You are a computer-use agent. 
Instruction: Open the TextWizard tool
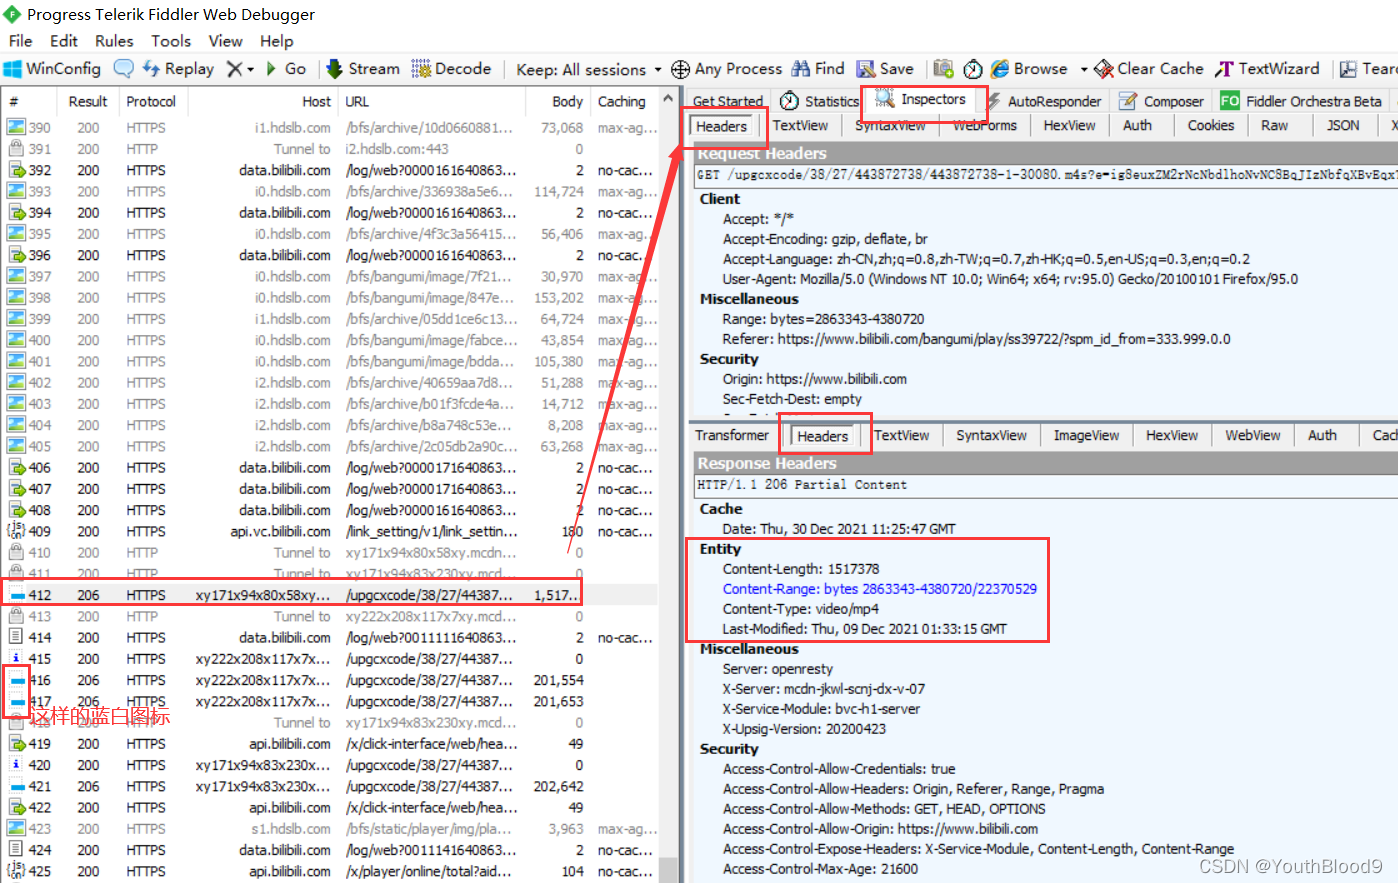point(1267,69)
